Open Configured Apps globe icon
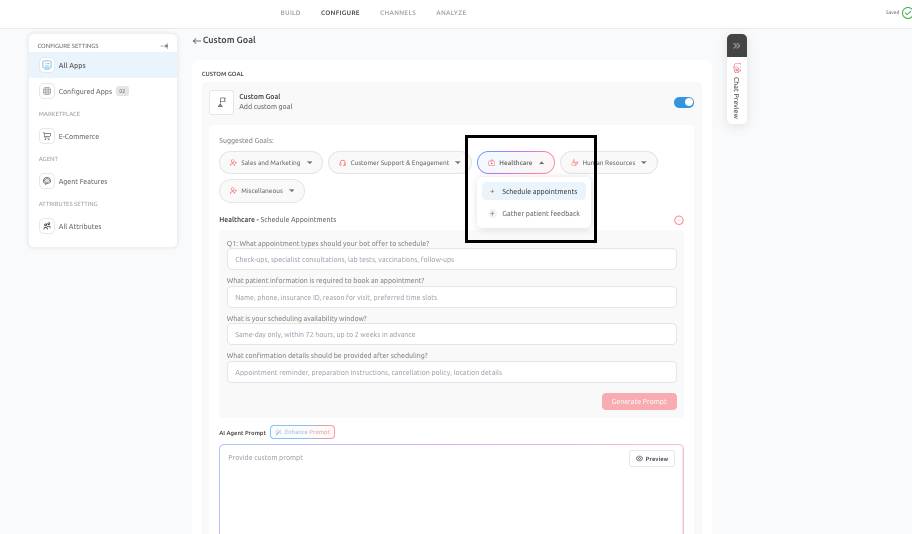912x534 pixels. tap(47, 91)
